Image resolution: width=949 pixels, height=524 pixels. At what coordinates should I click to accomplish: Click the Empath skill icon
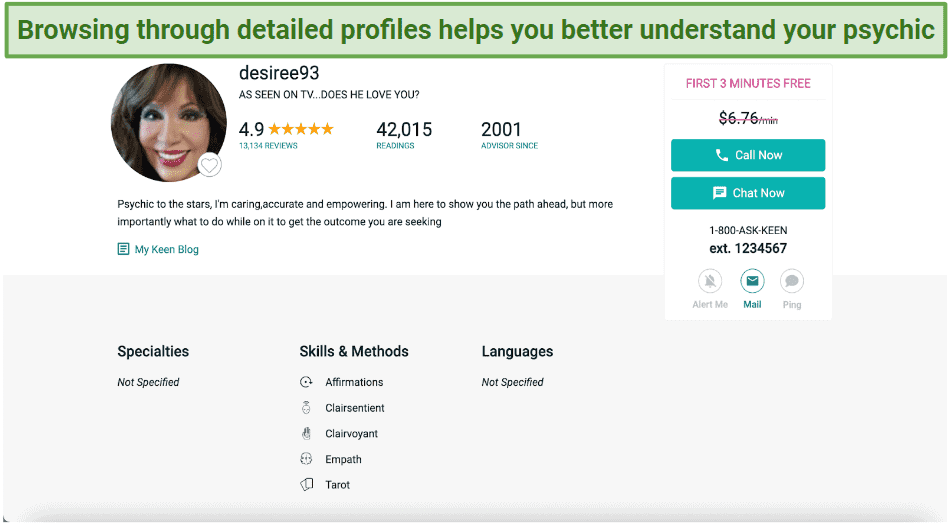coord(306,459)
